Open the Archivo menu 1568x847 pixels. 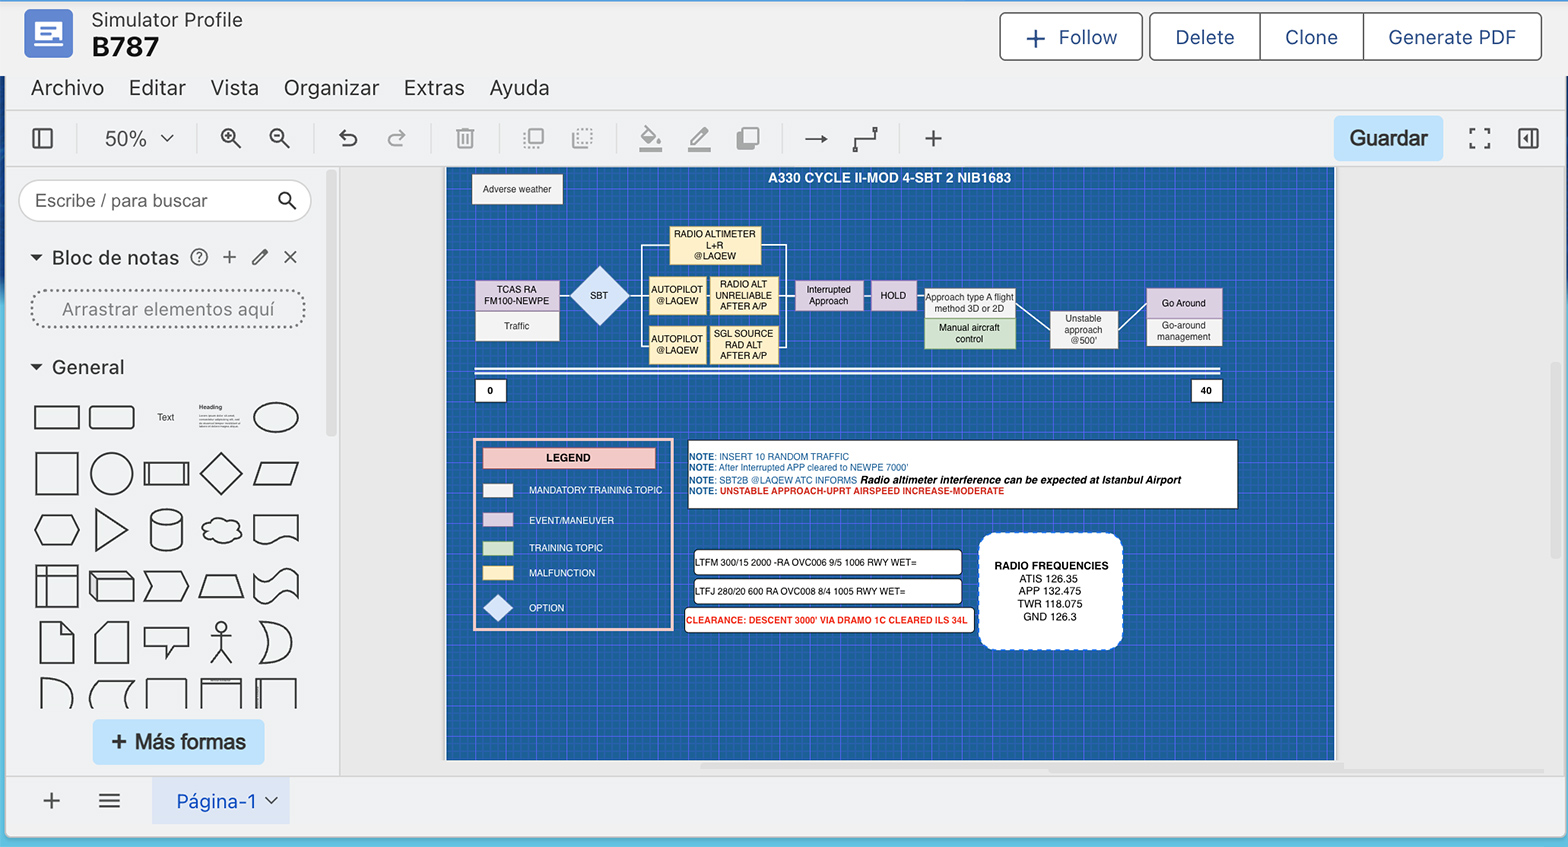tap(67, 88)
